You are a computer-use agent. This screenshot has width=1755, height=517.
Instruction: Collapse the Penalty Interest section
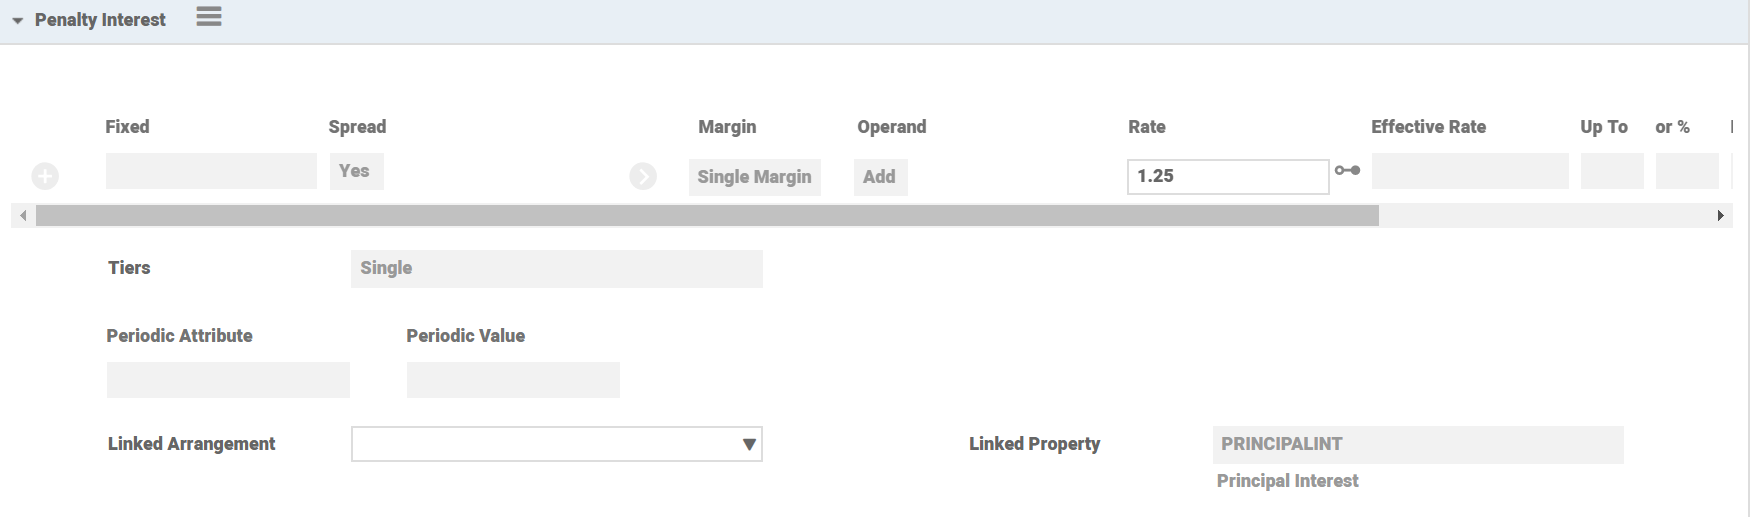click(x=17, y=21)
